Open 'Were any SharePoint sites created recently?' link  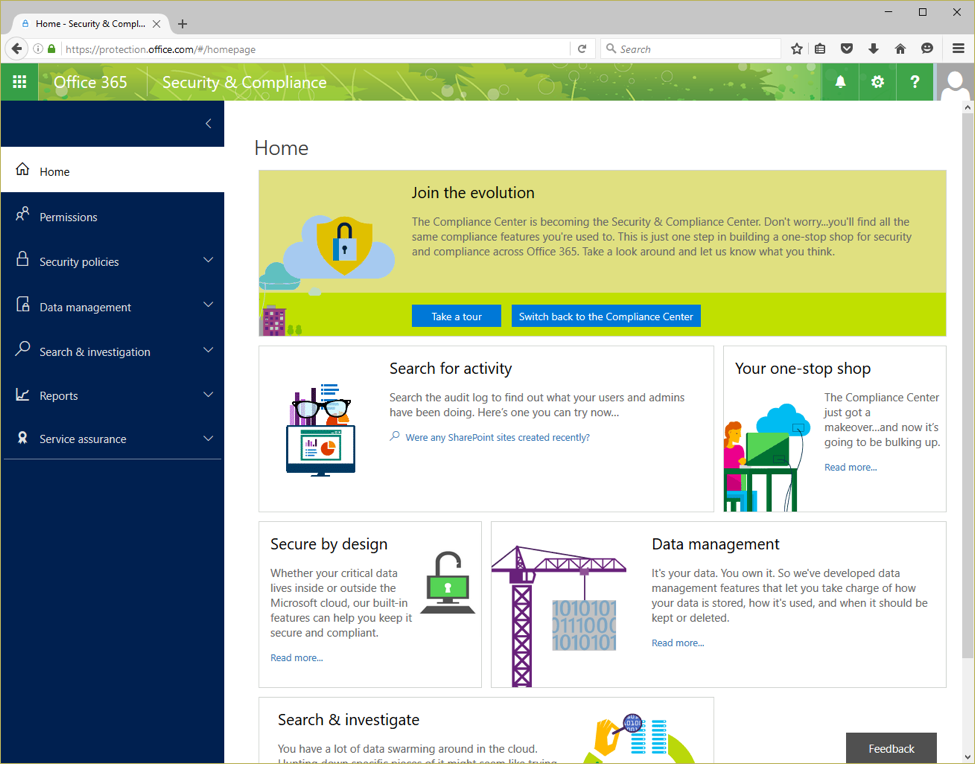click(497, 438)
